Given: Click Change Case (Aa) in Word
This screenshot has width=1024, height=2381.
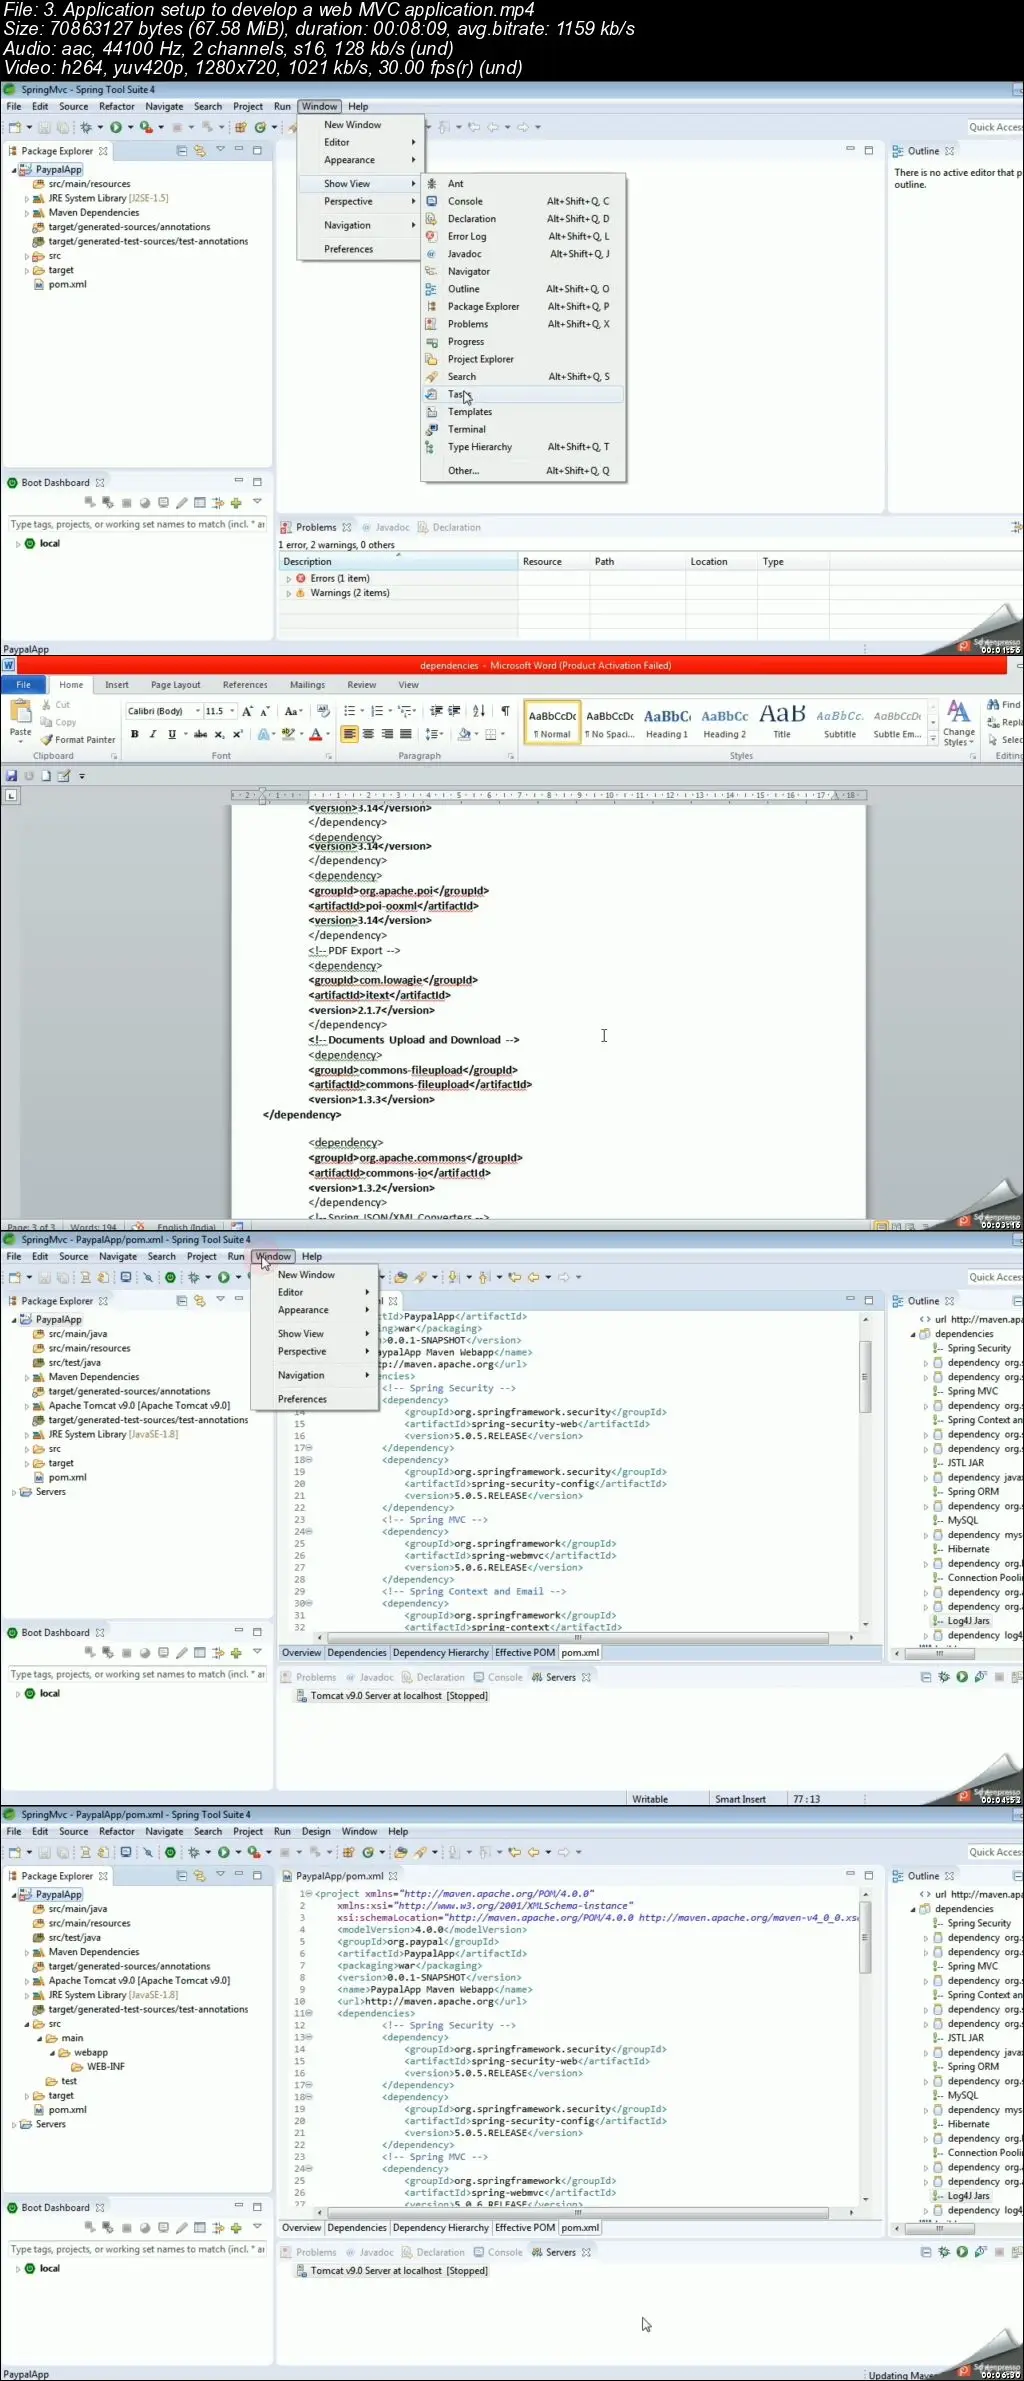Looking at the screenshot, I should [x=293, y=711].
